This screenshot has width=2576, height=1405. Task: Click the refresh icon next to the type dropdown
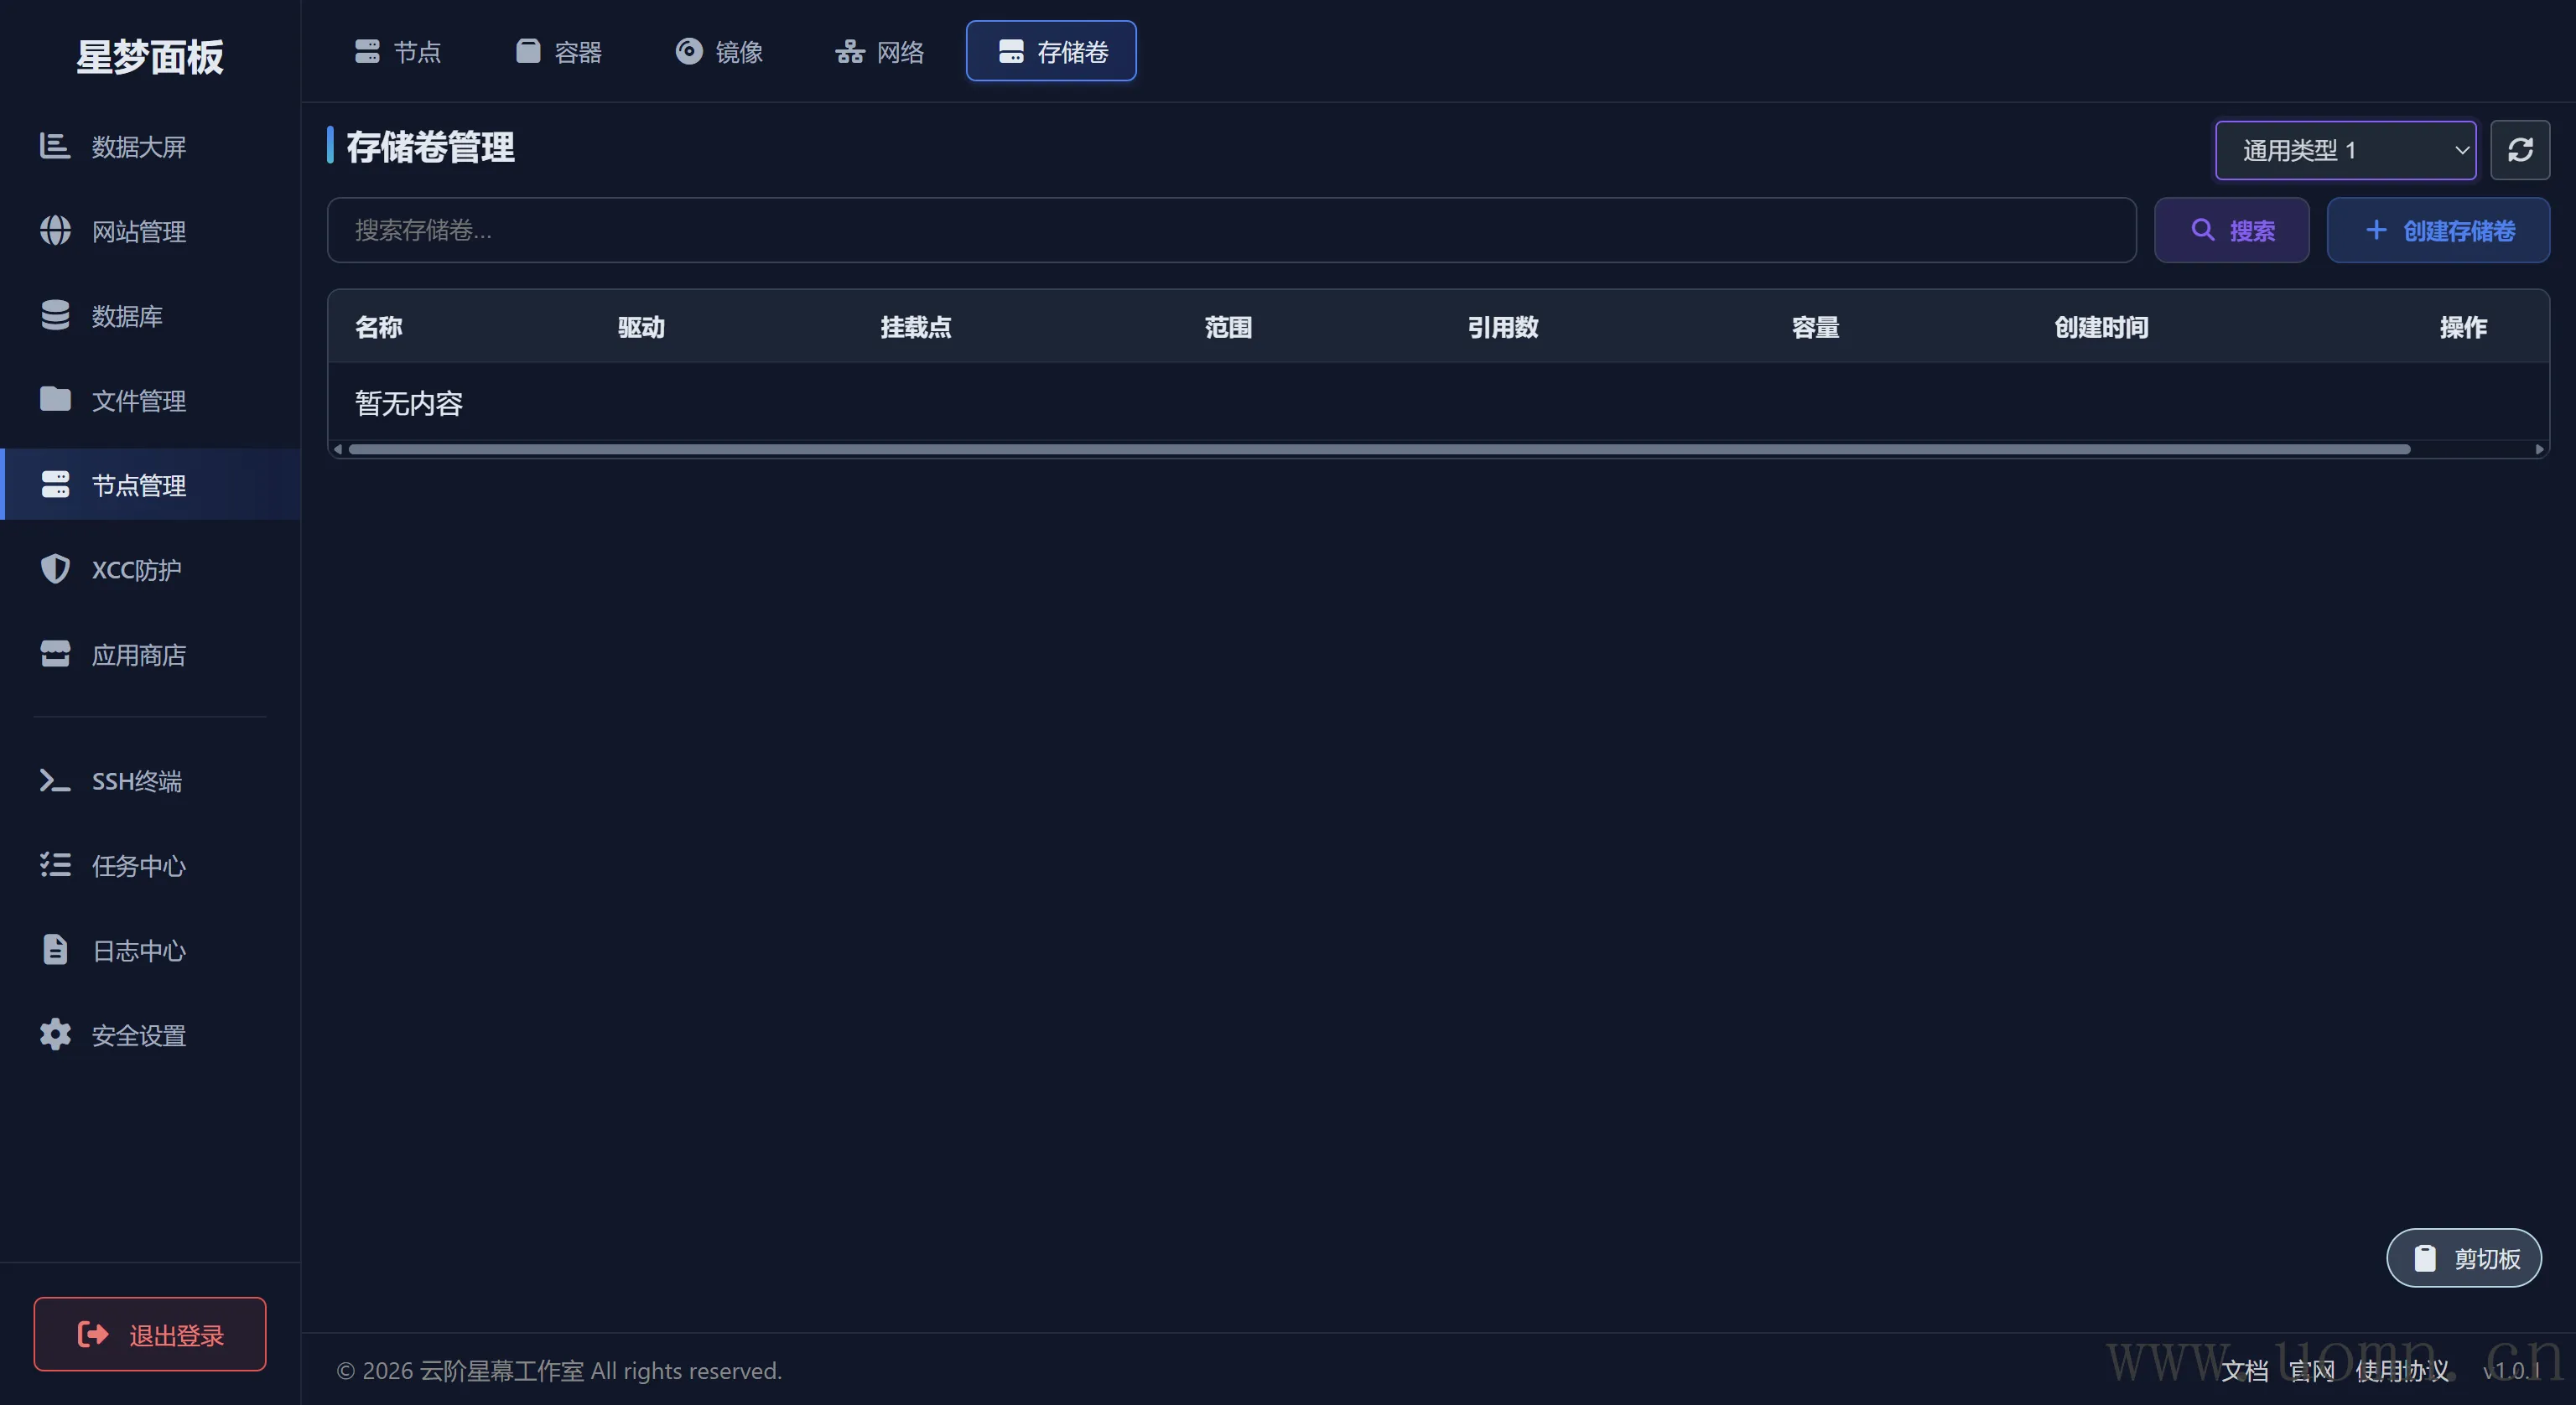tap(2519, 150)
